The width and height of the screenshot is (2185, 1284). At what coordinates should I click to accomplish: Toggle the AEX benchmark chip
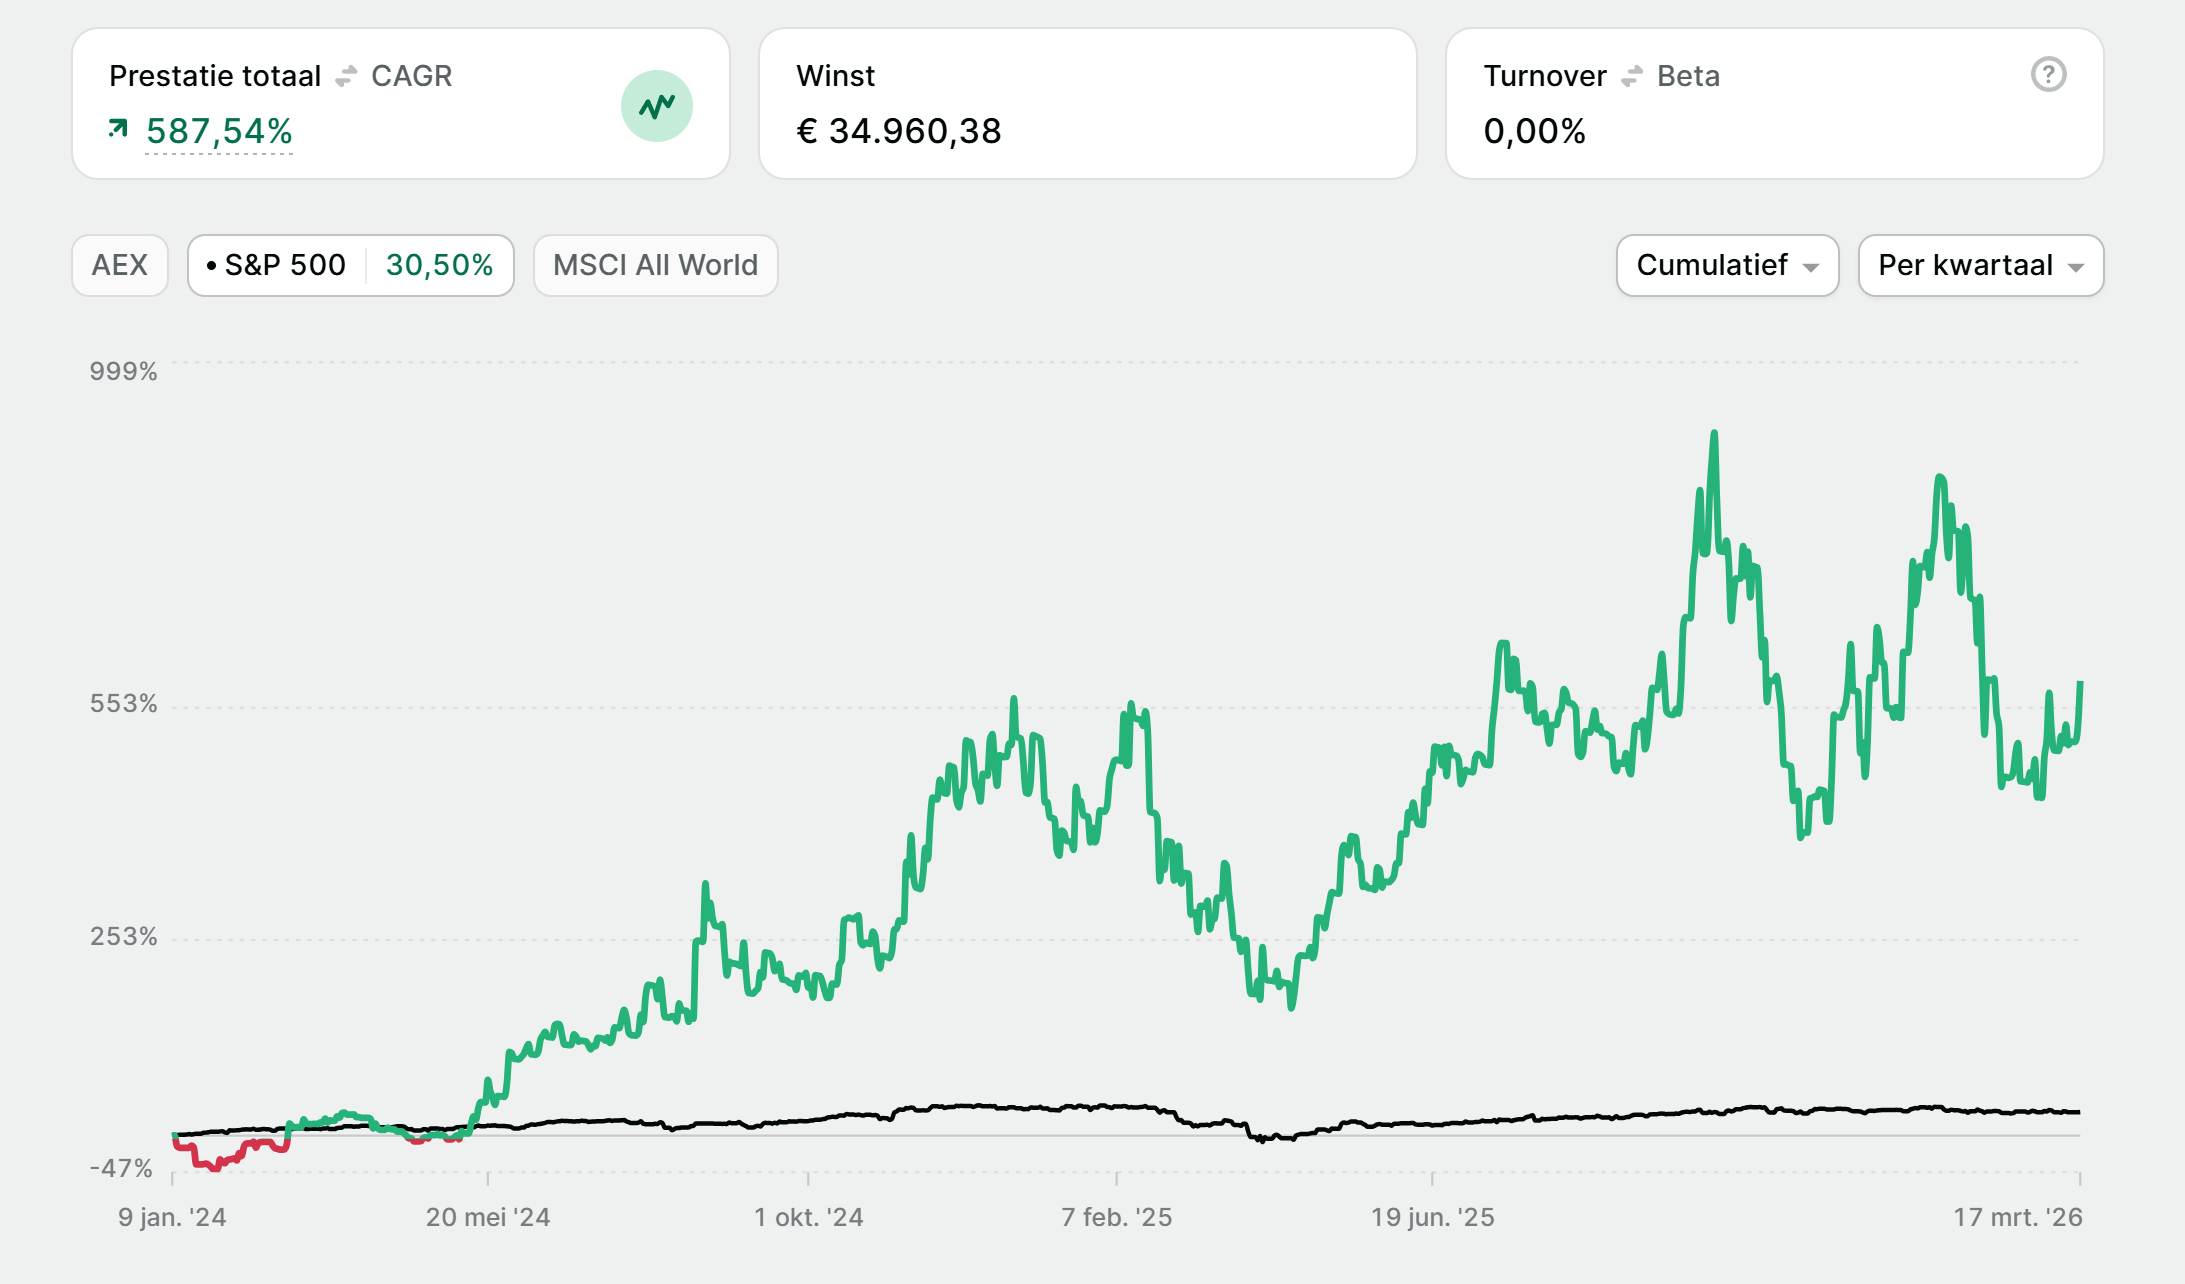click(x=120, y=265)
